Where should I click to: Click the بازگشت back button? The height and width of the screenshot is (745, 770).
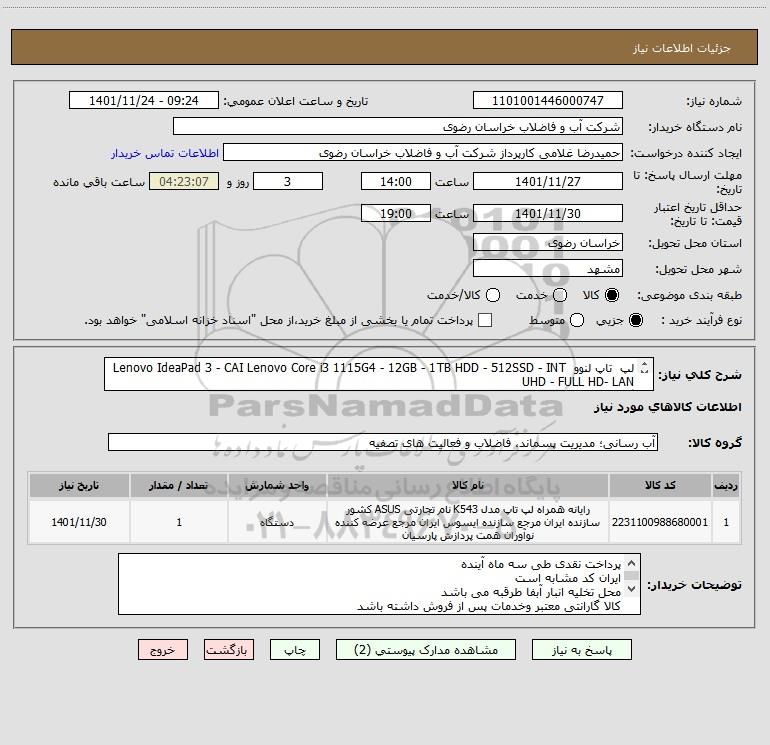[229, 650]
